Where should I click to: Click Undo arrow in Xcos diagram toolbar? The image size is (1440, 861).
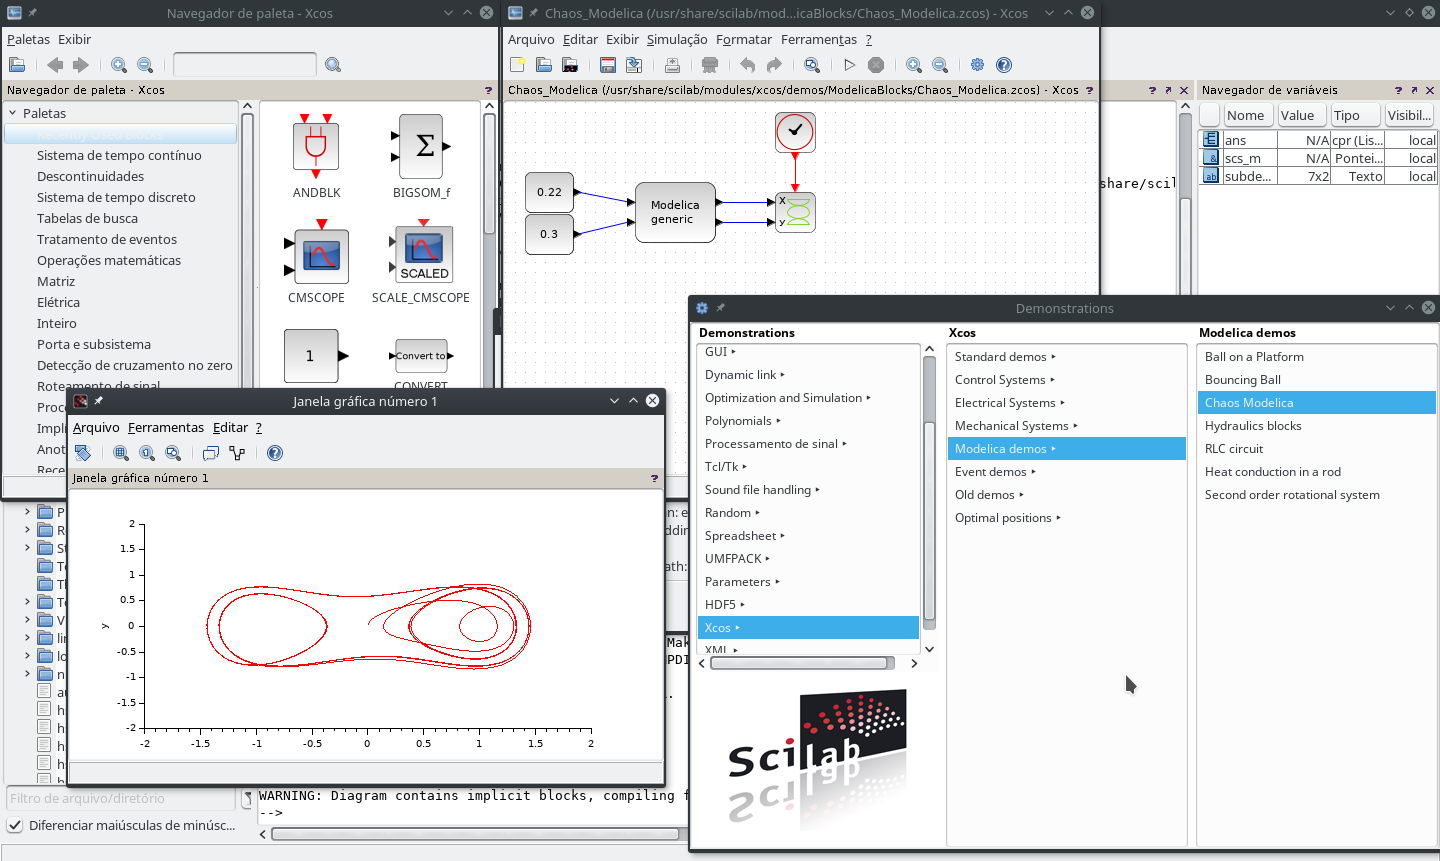747,65
